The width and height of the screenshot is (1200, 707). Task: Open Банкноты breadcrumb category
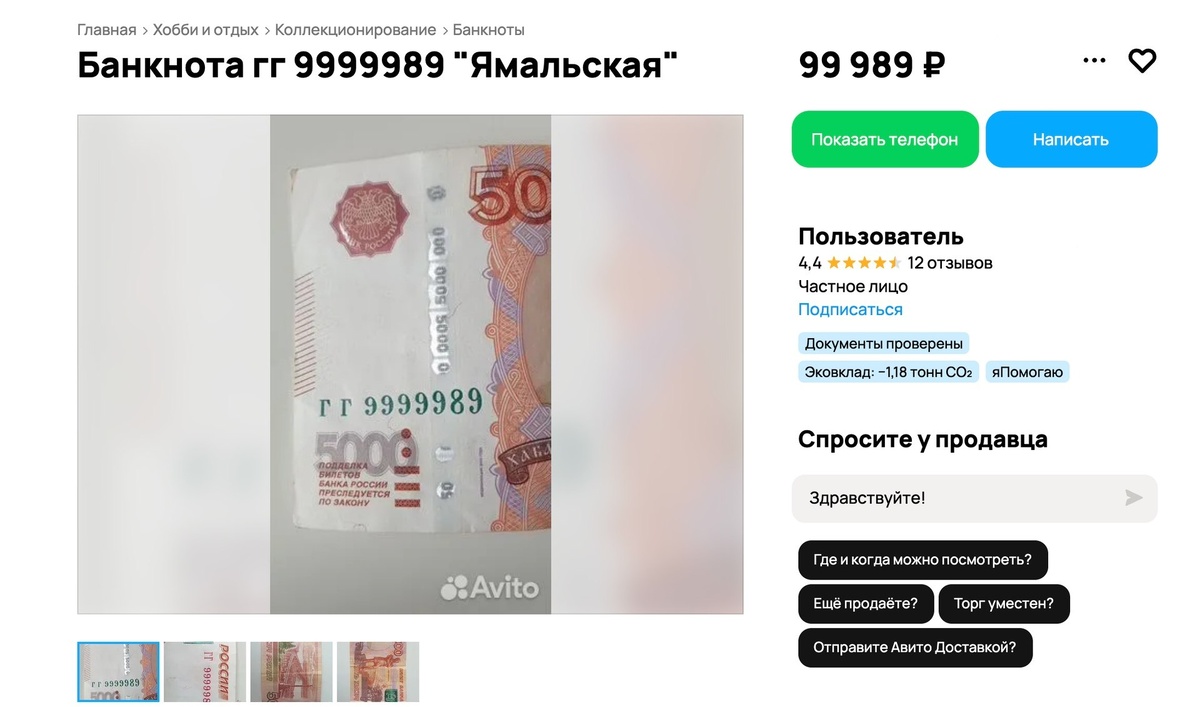point(489,30)
